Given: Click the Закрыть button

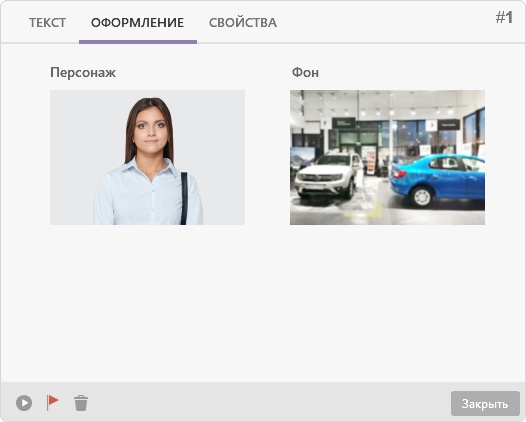Looking at the screenshot, I should tap(485, 403).
